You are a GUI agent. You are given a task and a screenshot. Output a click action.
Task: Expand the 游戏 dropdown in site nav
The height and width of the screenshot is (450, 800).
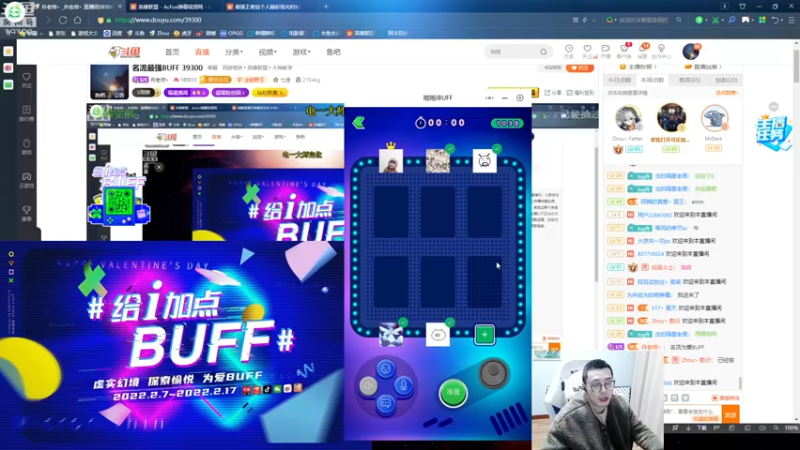[301, 52]
